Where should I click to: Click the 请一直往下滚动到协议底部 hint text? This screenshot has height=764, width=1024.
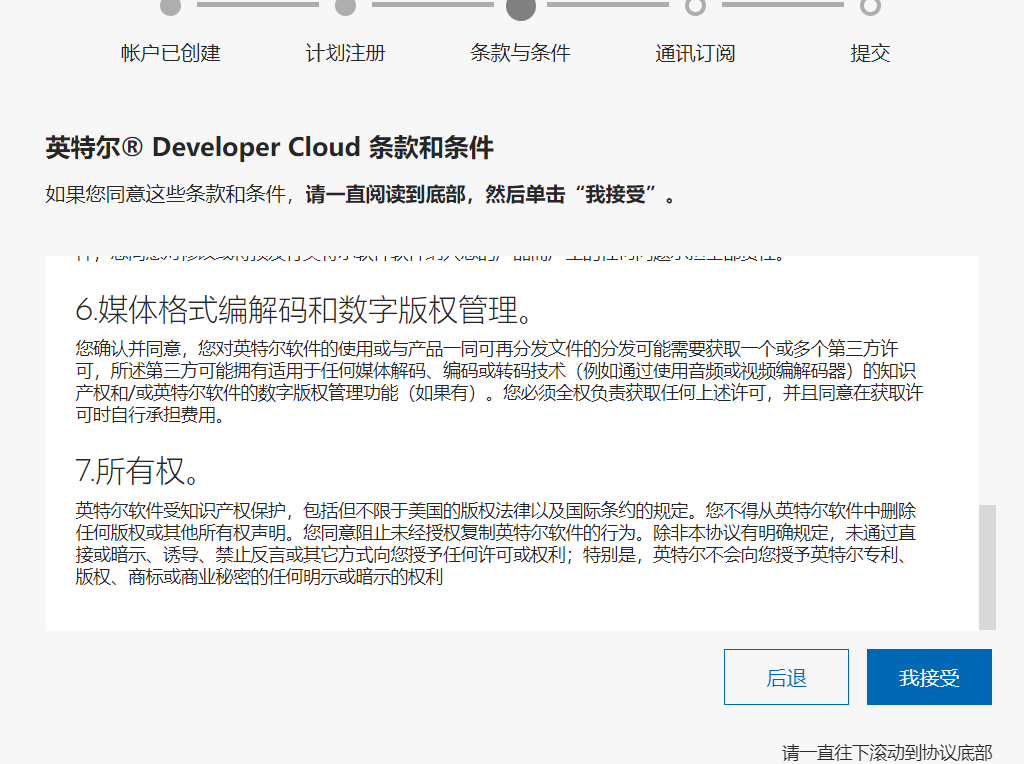[887, 752]
